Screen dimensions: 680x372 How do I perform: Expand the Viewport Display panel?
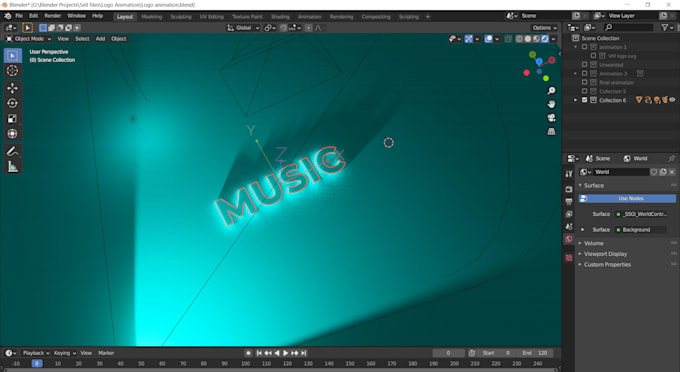pos(580,254)
